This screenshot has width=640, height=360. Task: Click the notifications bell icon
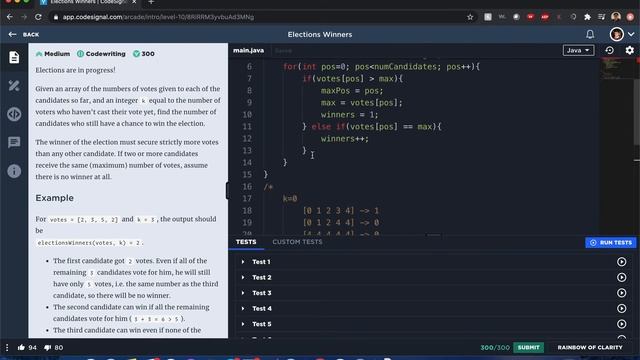590,34
